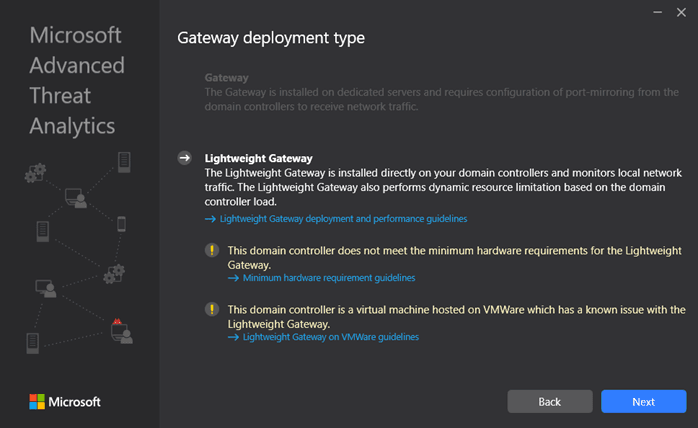The width and height of the screenshot is (698, 428).
Task: Click the Microsoft Advanced Threat Analytics title
Action: (77, 80)
